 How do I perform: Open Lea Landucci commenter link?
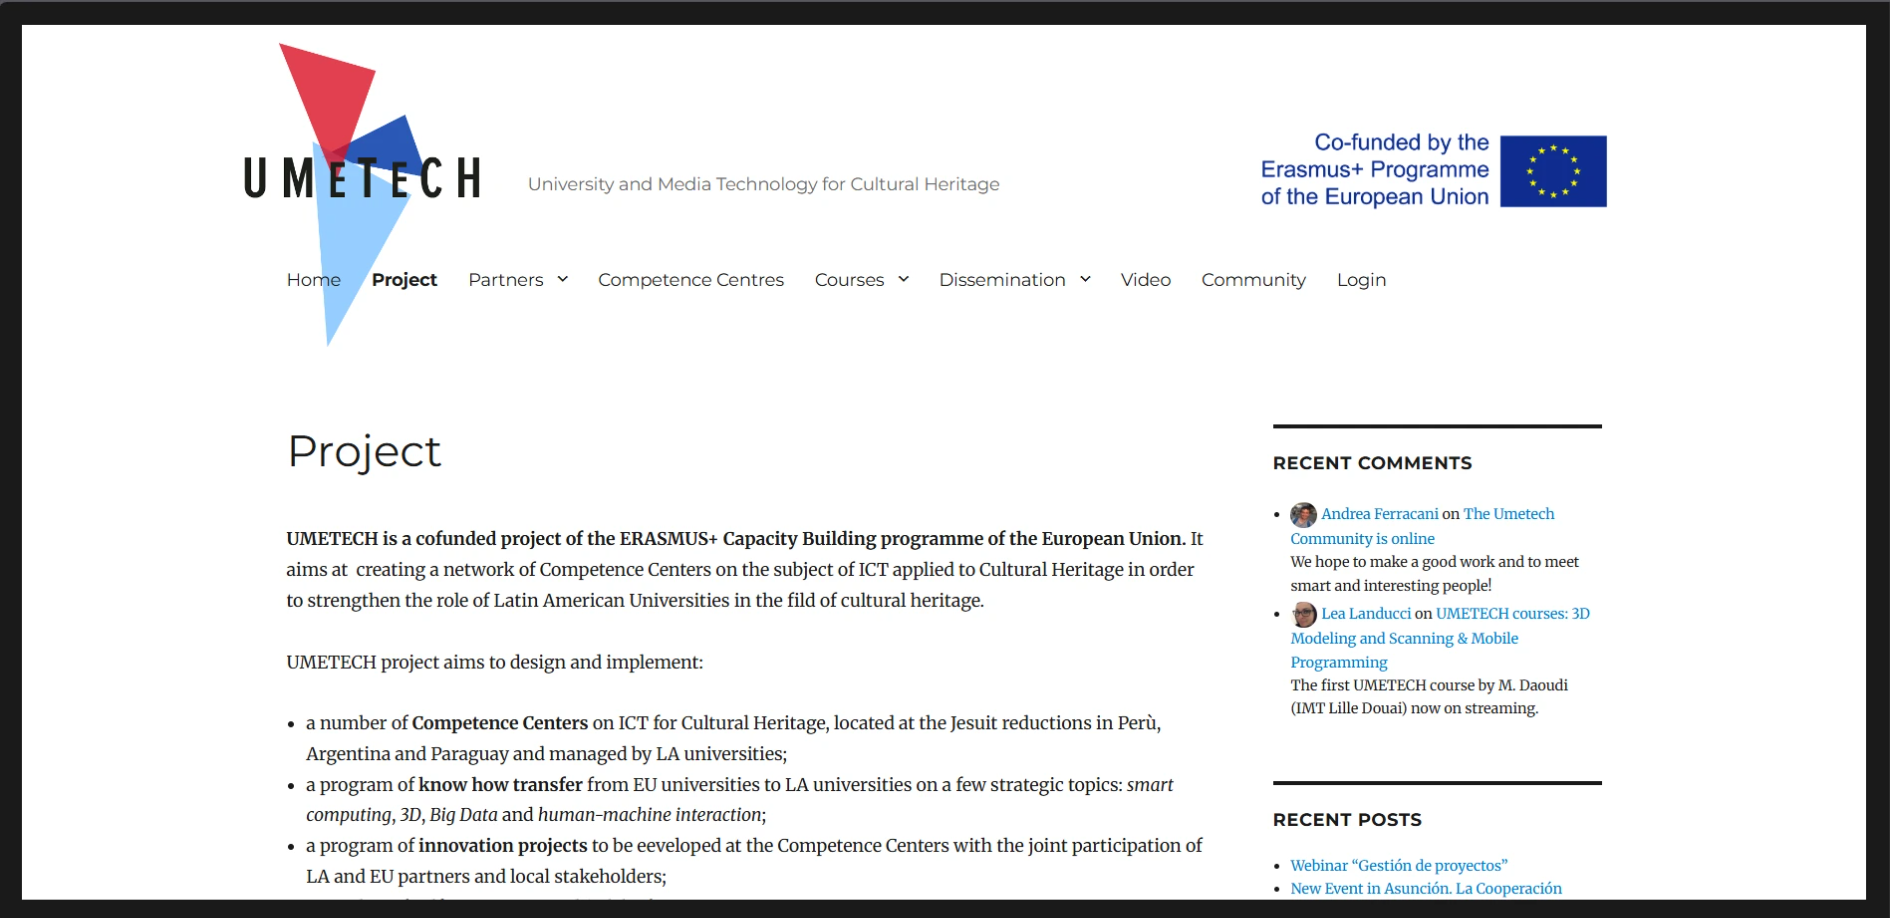[x=1365, y=614]
